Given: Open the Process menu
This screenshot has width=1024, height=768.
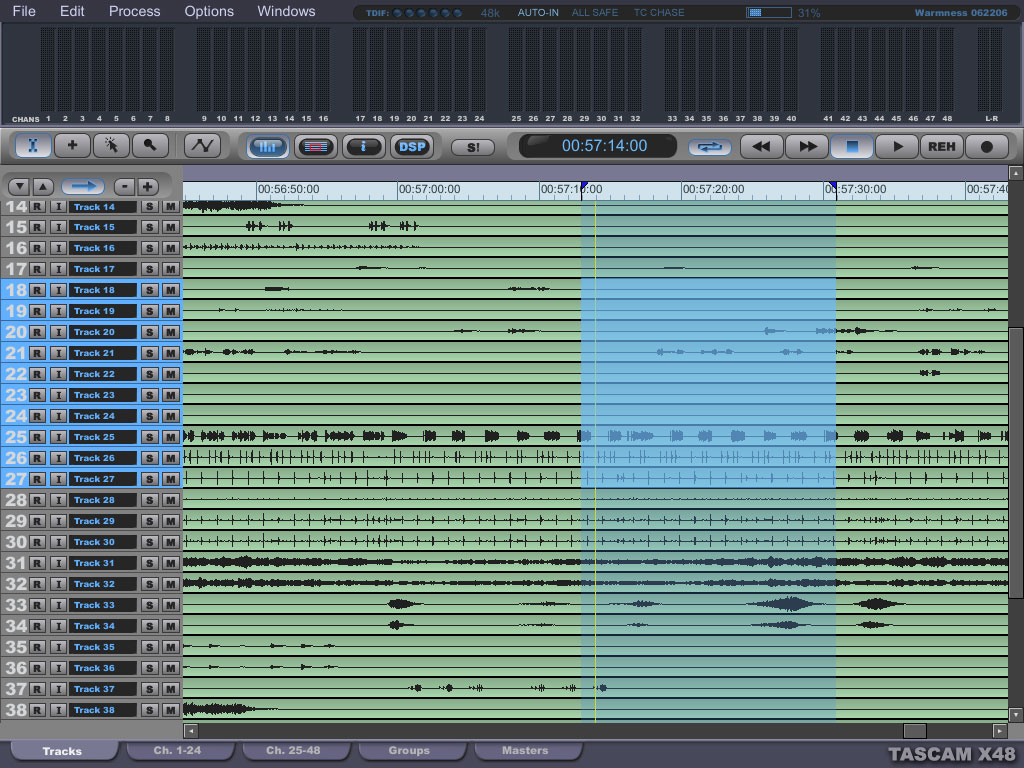Looking at the screenshot, I should tap(134, 12).
